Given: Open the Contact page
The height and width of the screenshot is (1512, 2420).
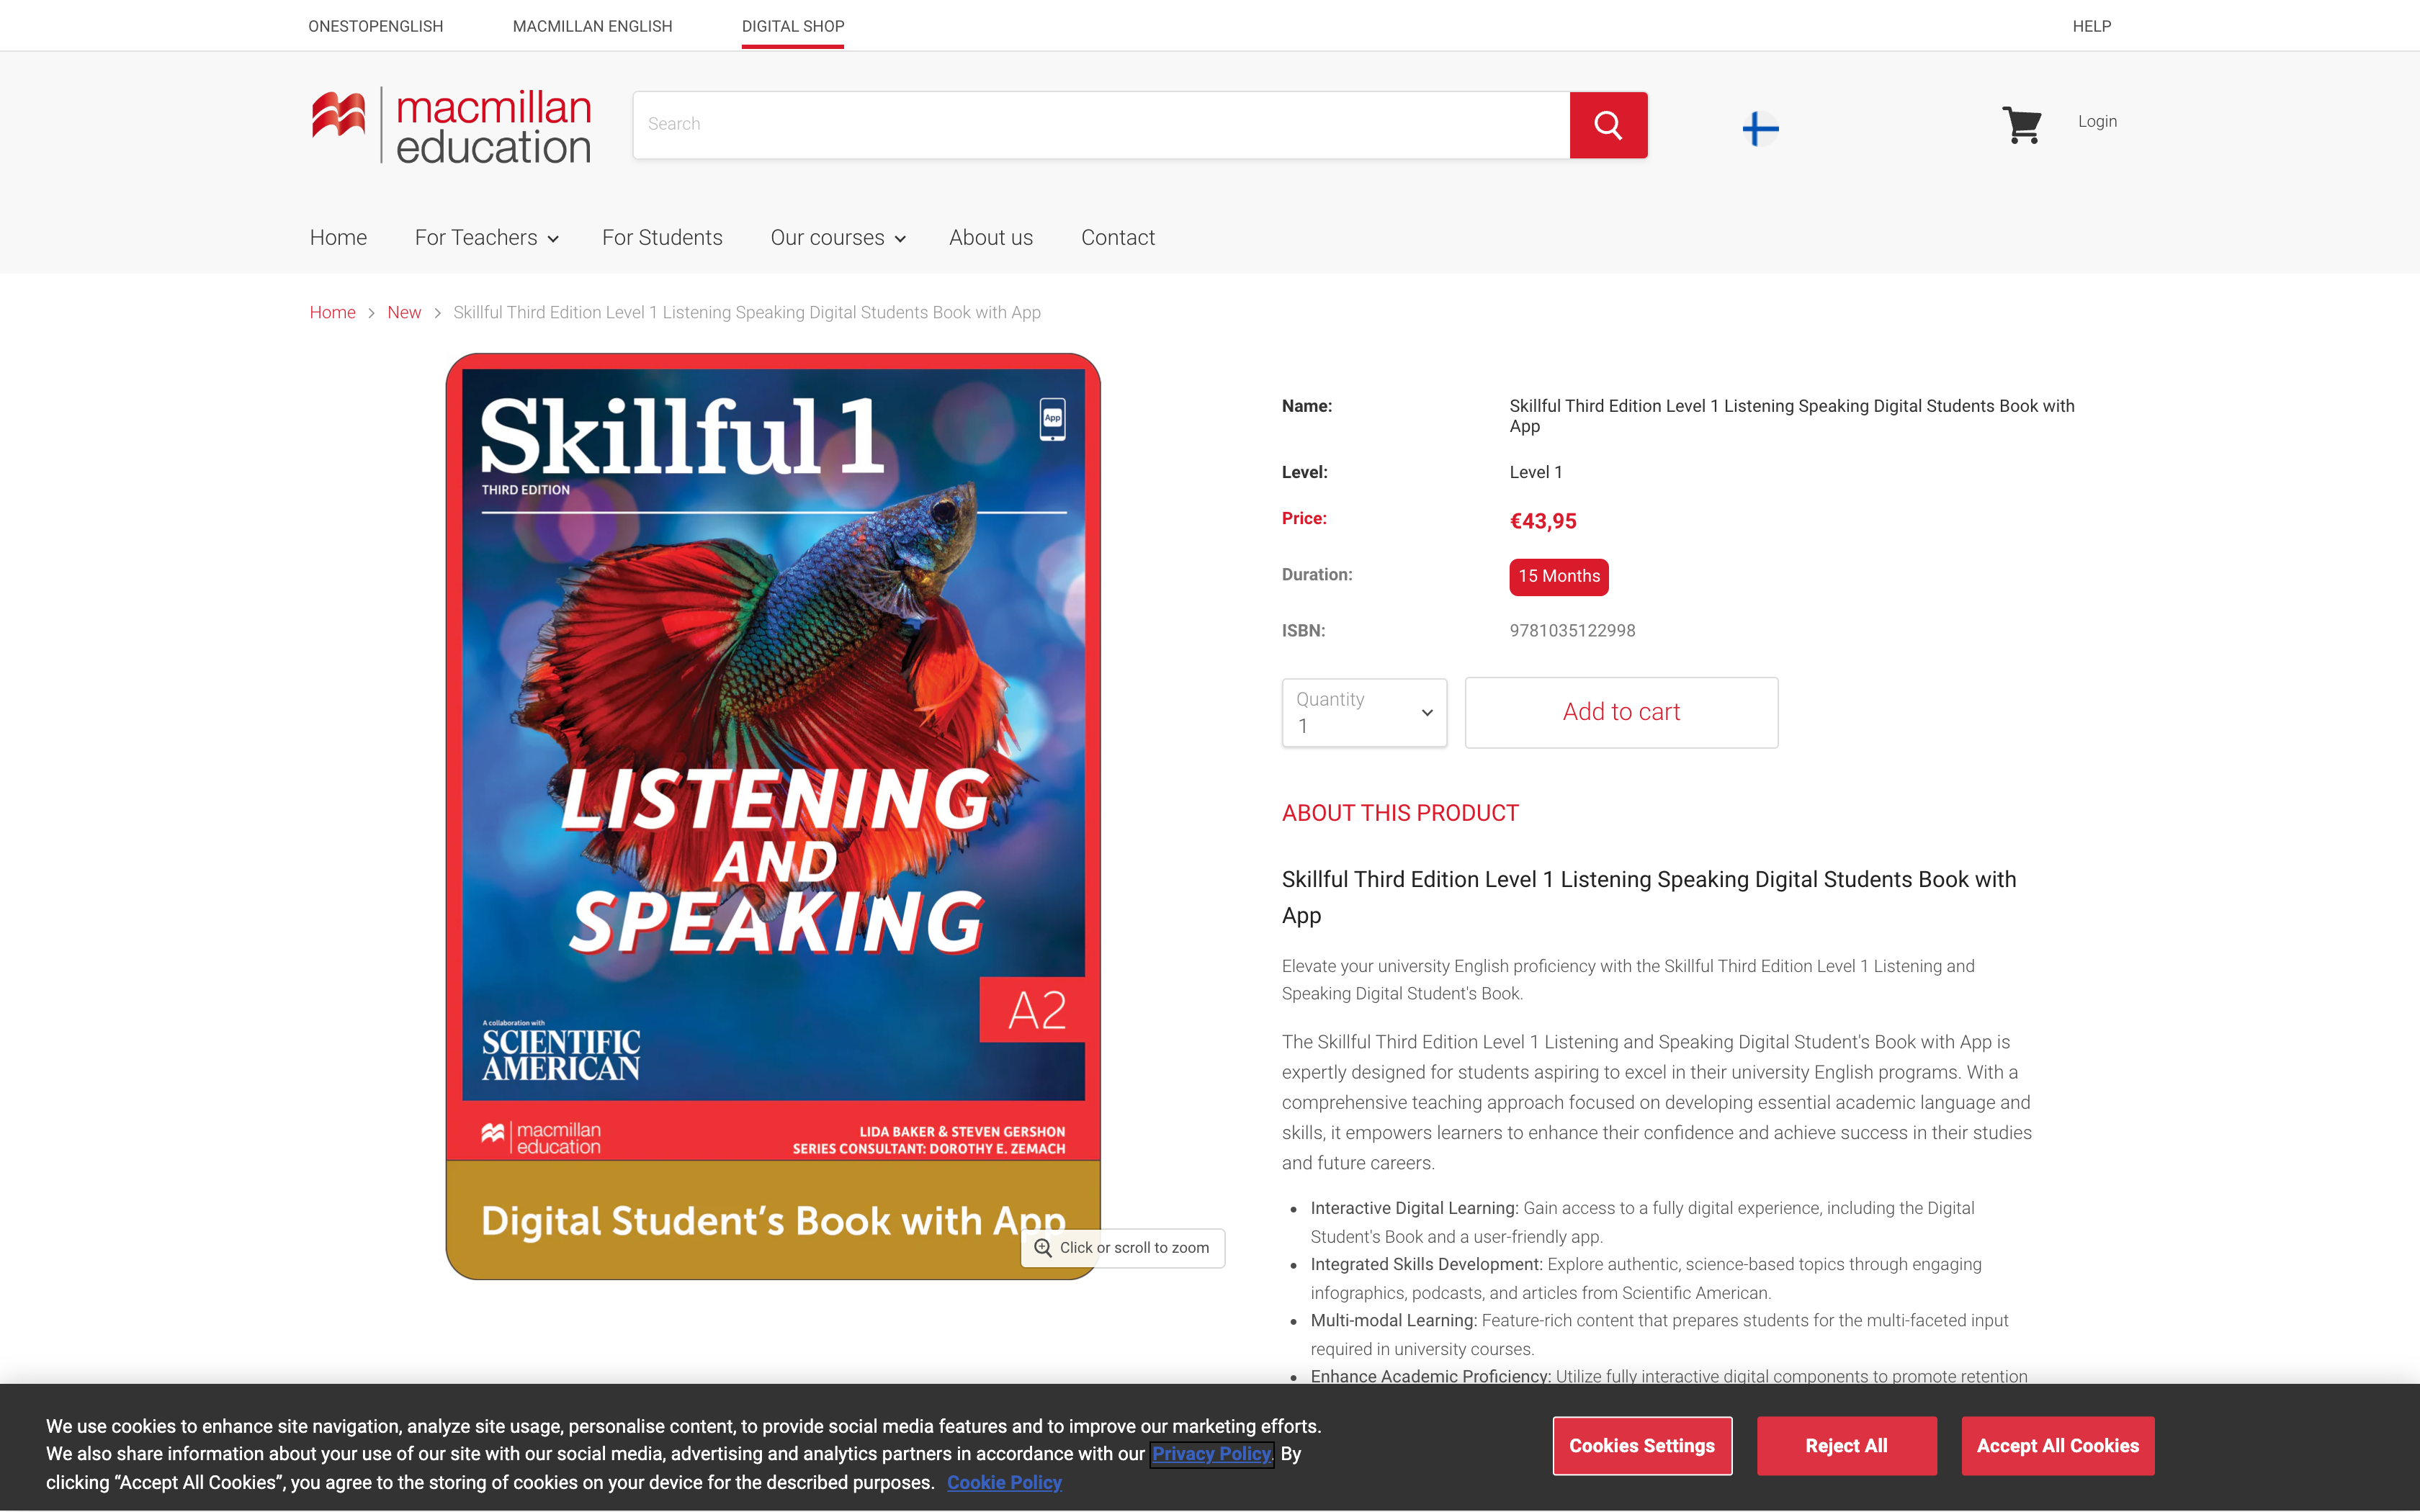Looking at the screenshot, I should (x=1117, y=238).
